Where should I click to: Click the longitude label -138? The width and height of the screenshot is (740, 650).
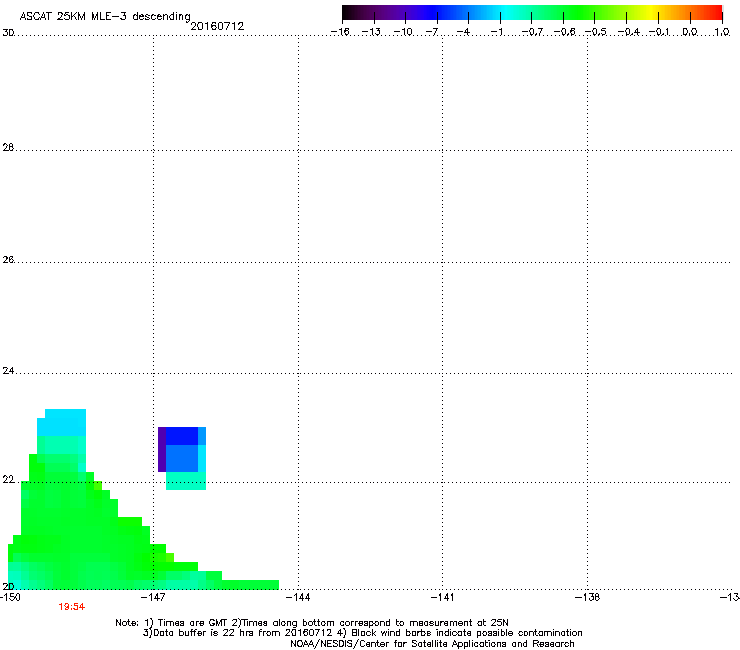pyautogui.click(x=588, y=597)
